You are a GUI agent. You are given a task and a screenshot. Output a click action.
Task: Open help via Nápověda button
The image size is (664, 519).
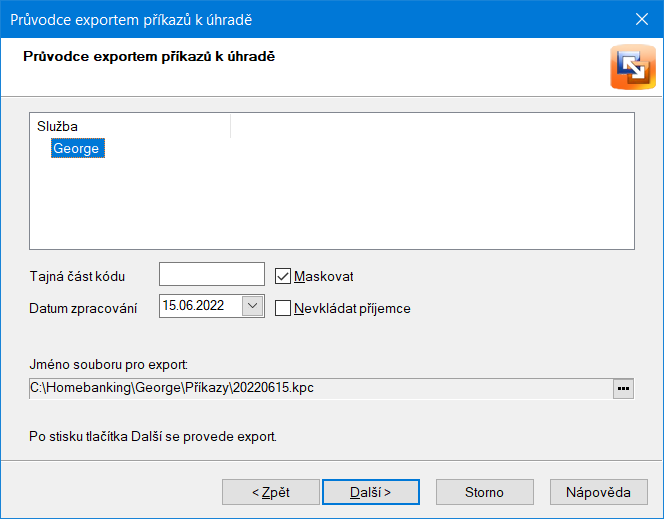tap(598, 492)
